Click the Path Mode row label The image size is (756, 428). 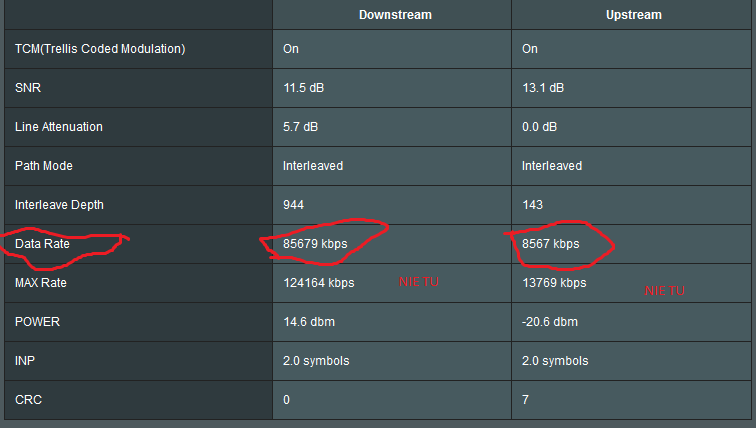pyautogui.click(x=44, y=166)
